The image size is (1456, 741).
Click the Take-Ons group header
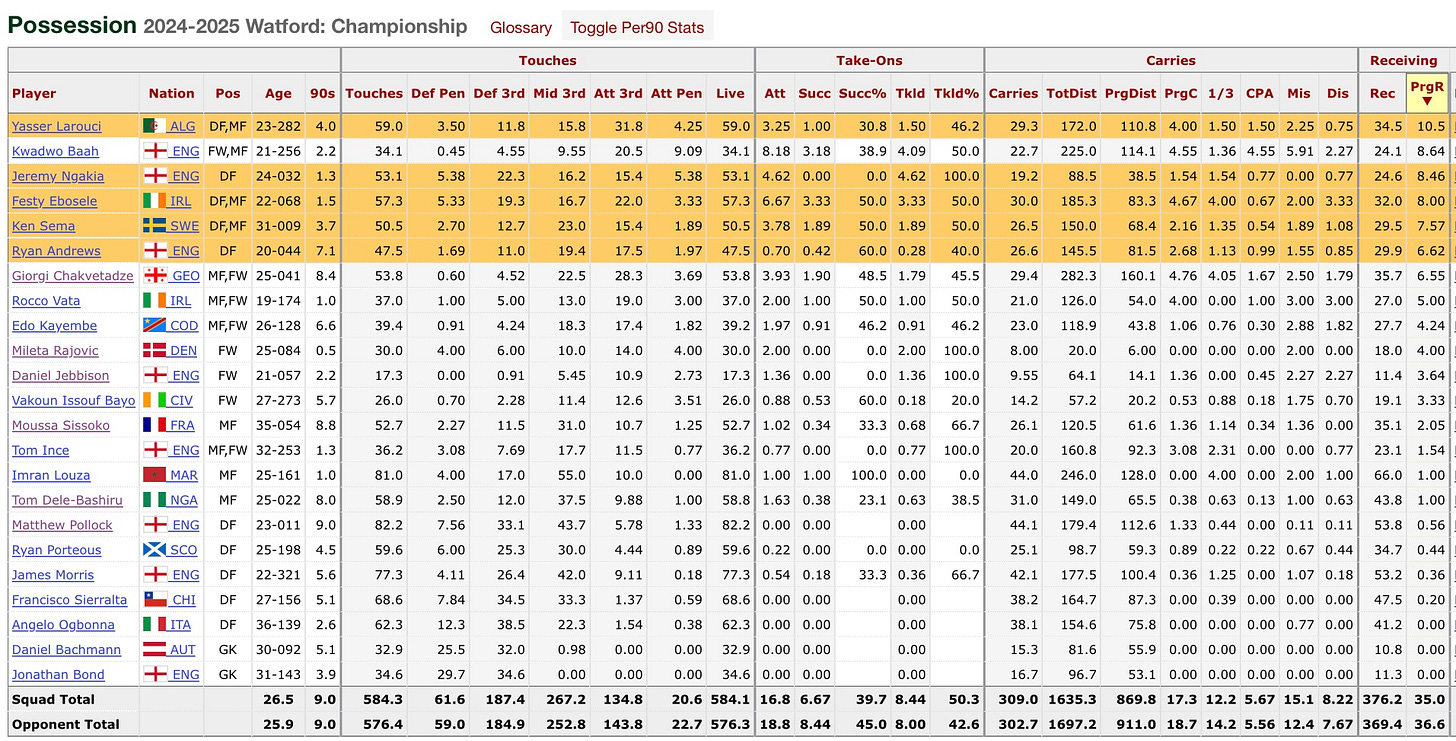(869, 60)
